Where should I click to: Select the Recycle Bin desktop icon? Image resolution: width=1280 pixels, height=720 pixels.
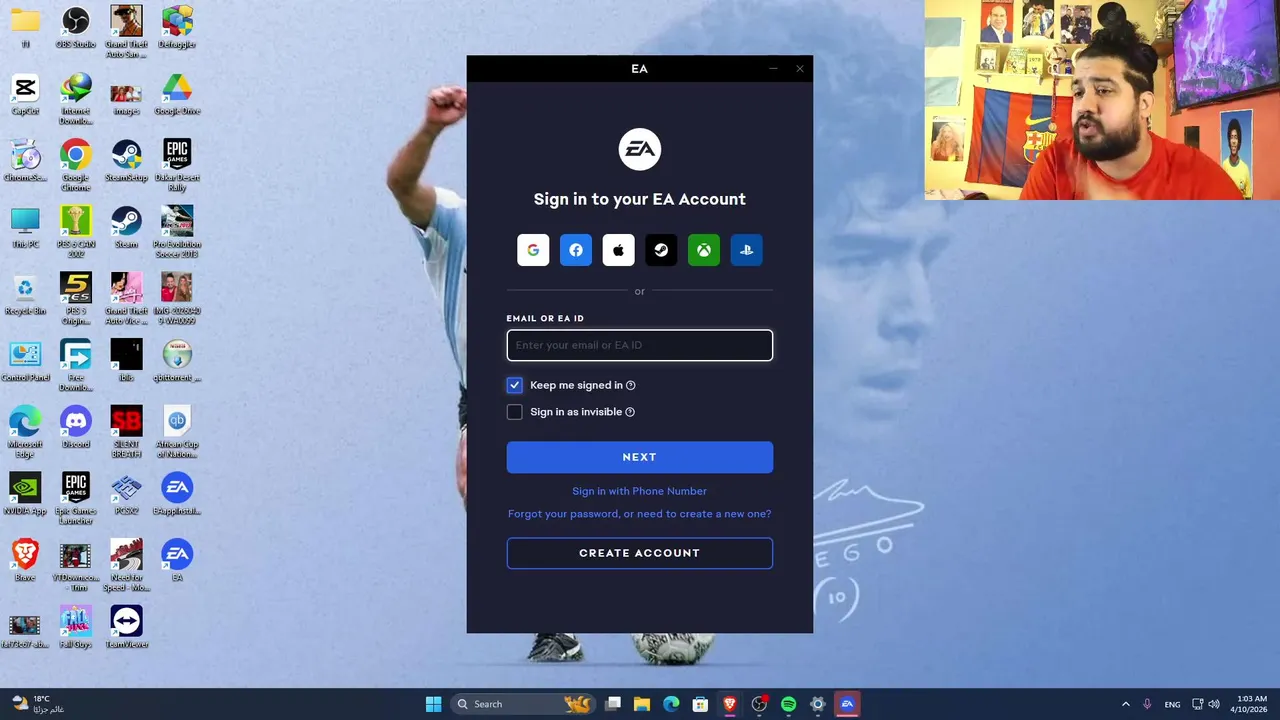point(25,295)
